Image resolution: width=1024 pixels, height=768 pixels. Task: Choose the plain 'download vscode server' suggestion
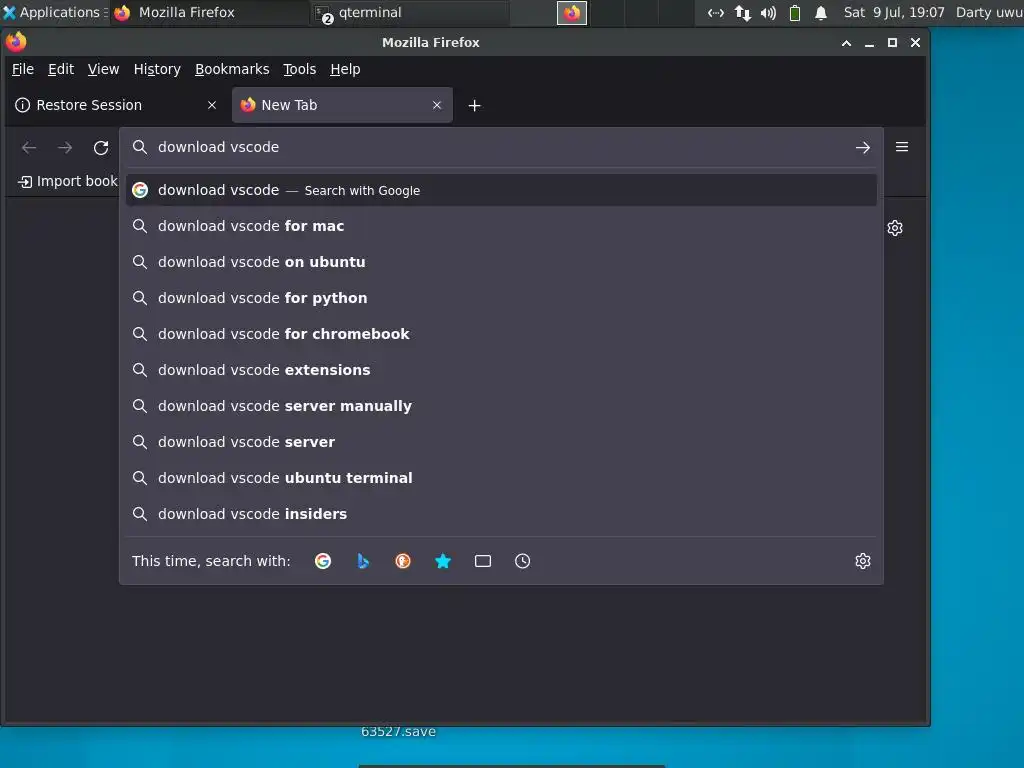pyautogui.click(x=501, y=441)
